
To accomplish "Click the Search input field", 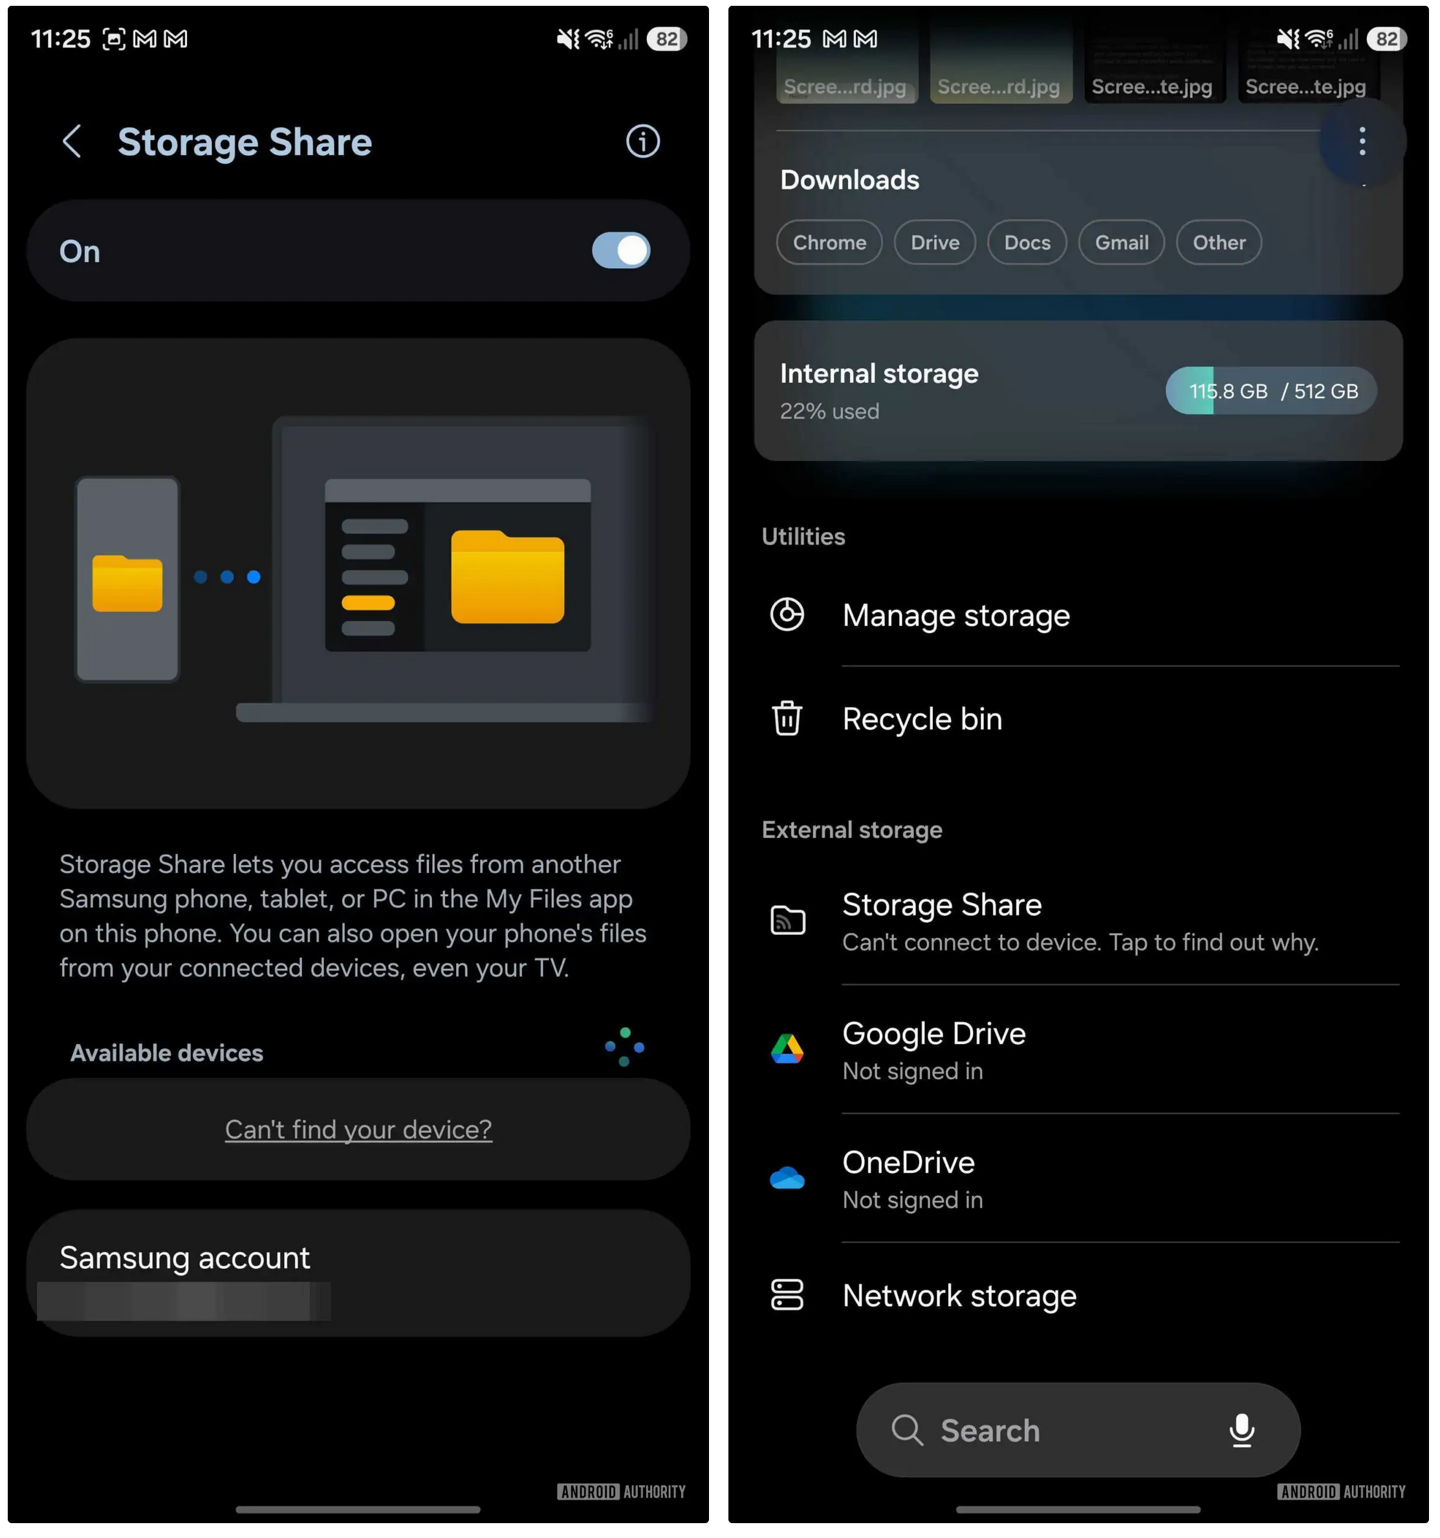I will click(1050, 1430).
